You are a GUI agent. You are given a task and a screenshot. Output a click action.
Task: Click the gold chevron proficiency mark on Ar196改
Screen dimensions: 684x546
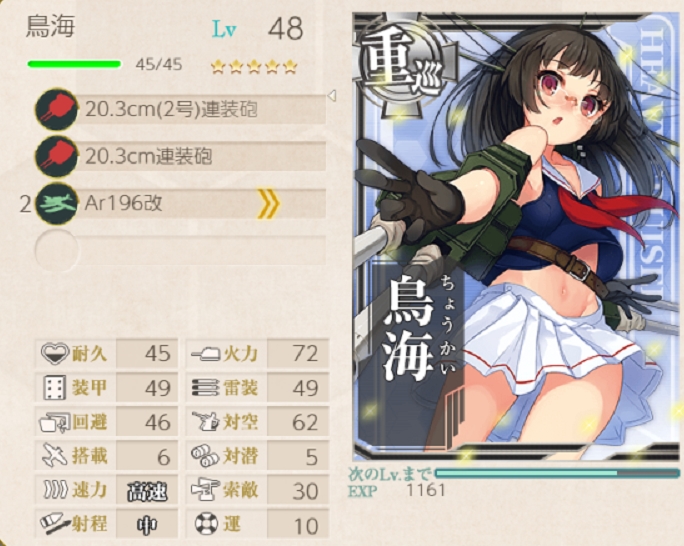(x=267, y=203)
